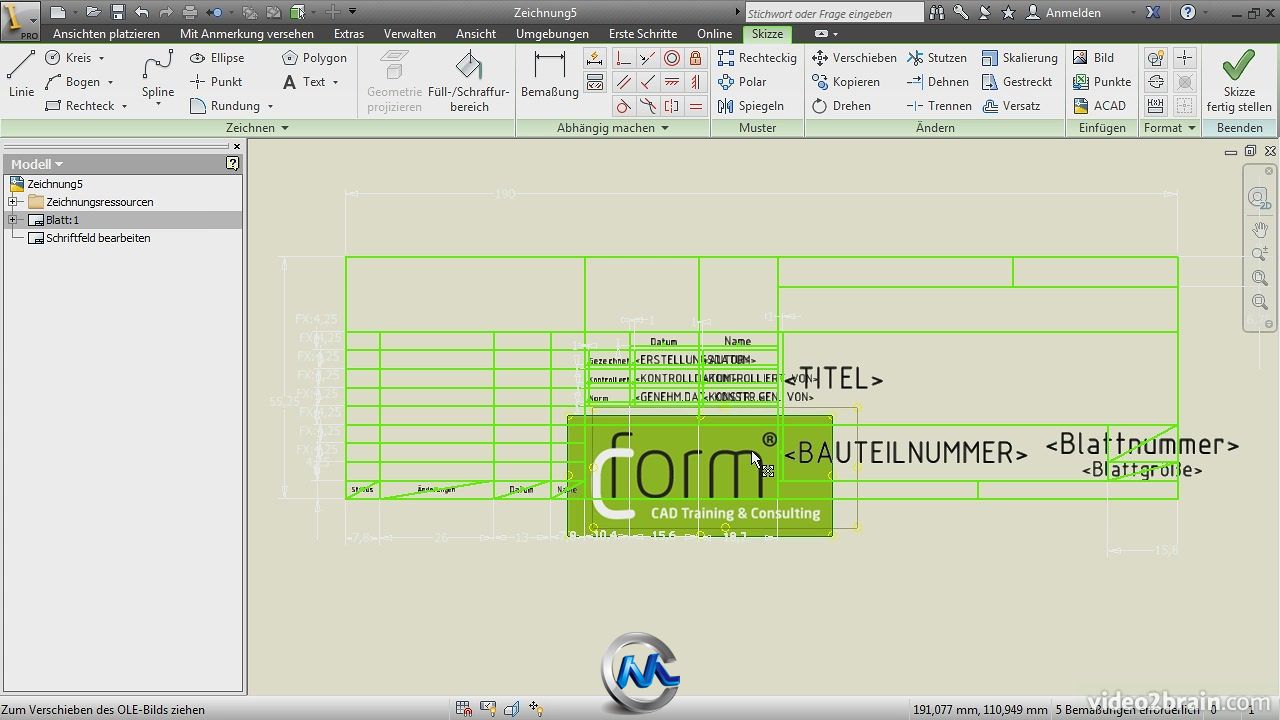Apply the symmetric constraint
The height and width of the screenshot is (720, 1280).
click(x=672, y=106)
